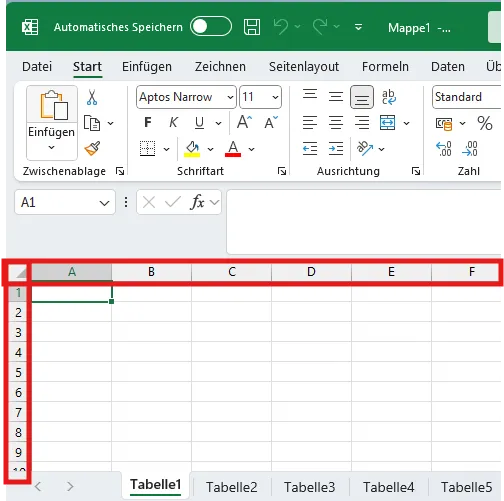
Task: Open the font size 11 dropdown
Action: tap(275, 97)
